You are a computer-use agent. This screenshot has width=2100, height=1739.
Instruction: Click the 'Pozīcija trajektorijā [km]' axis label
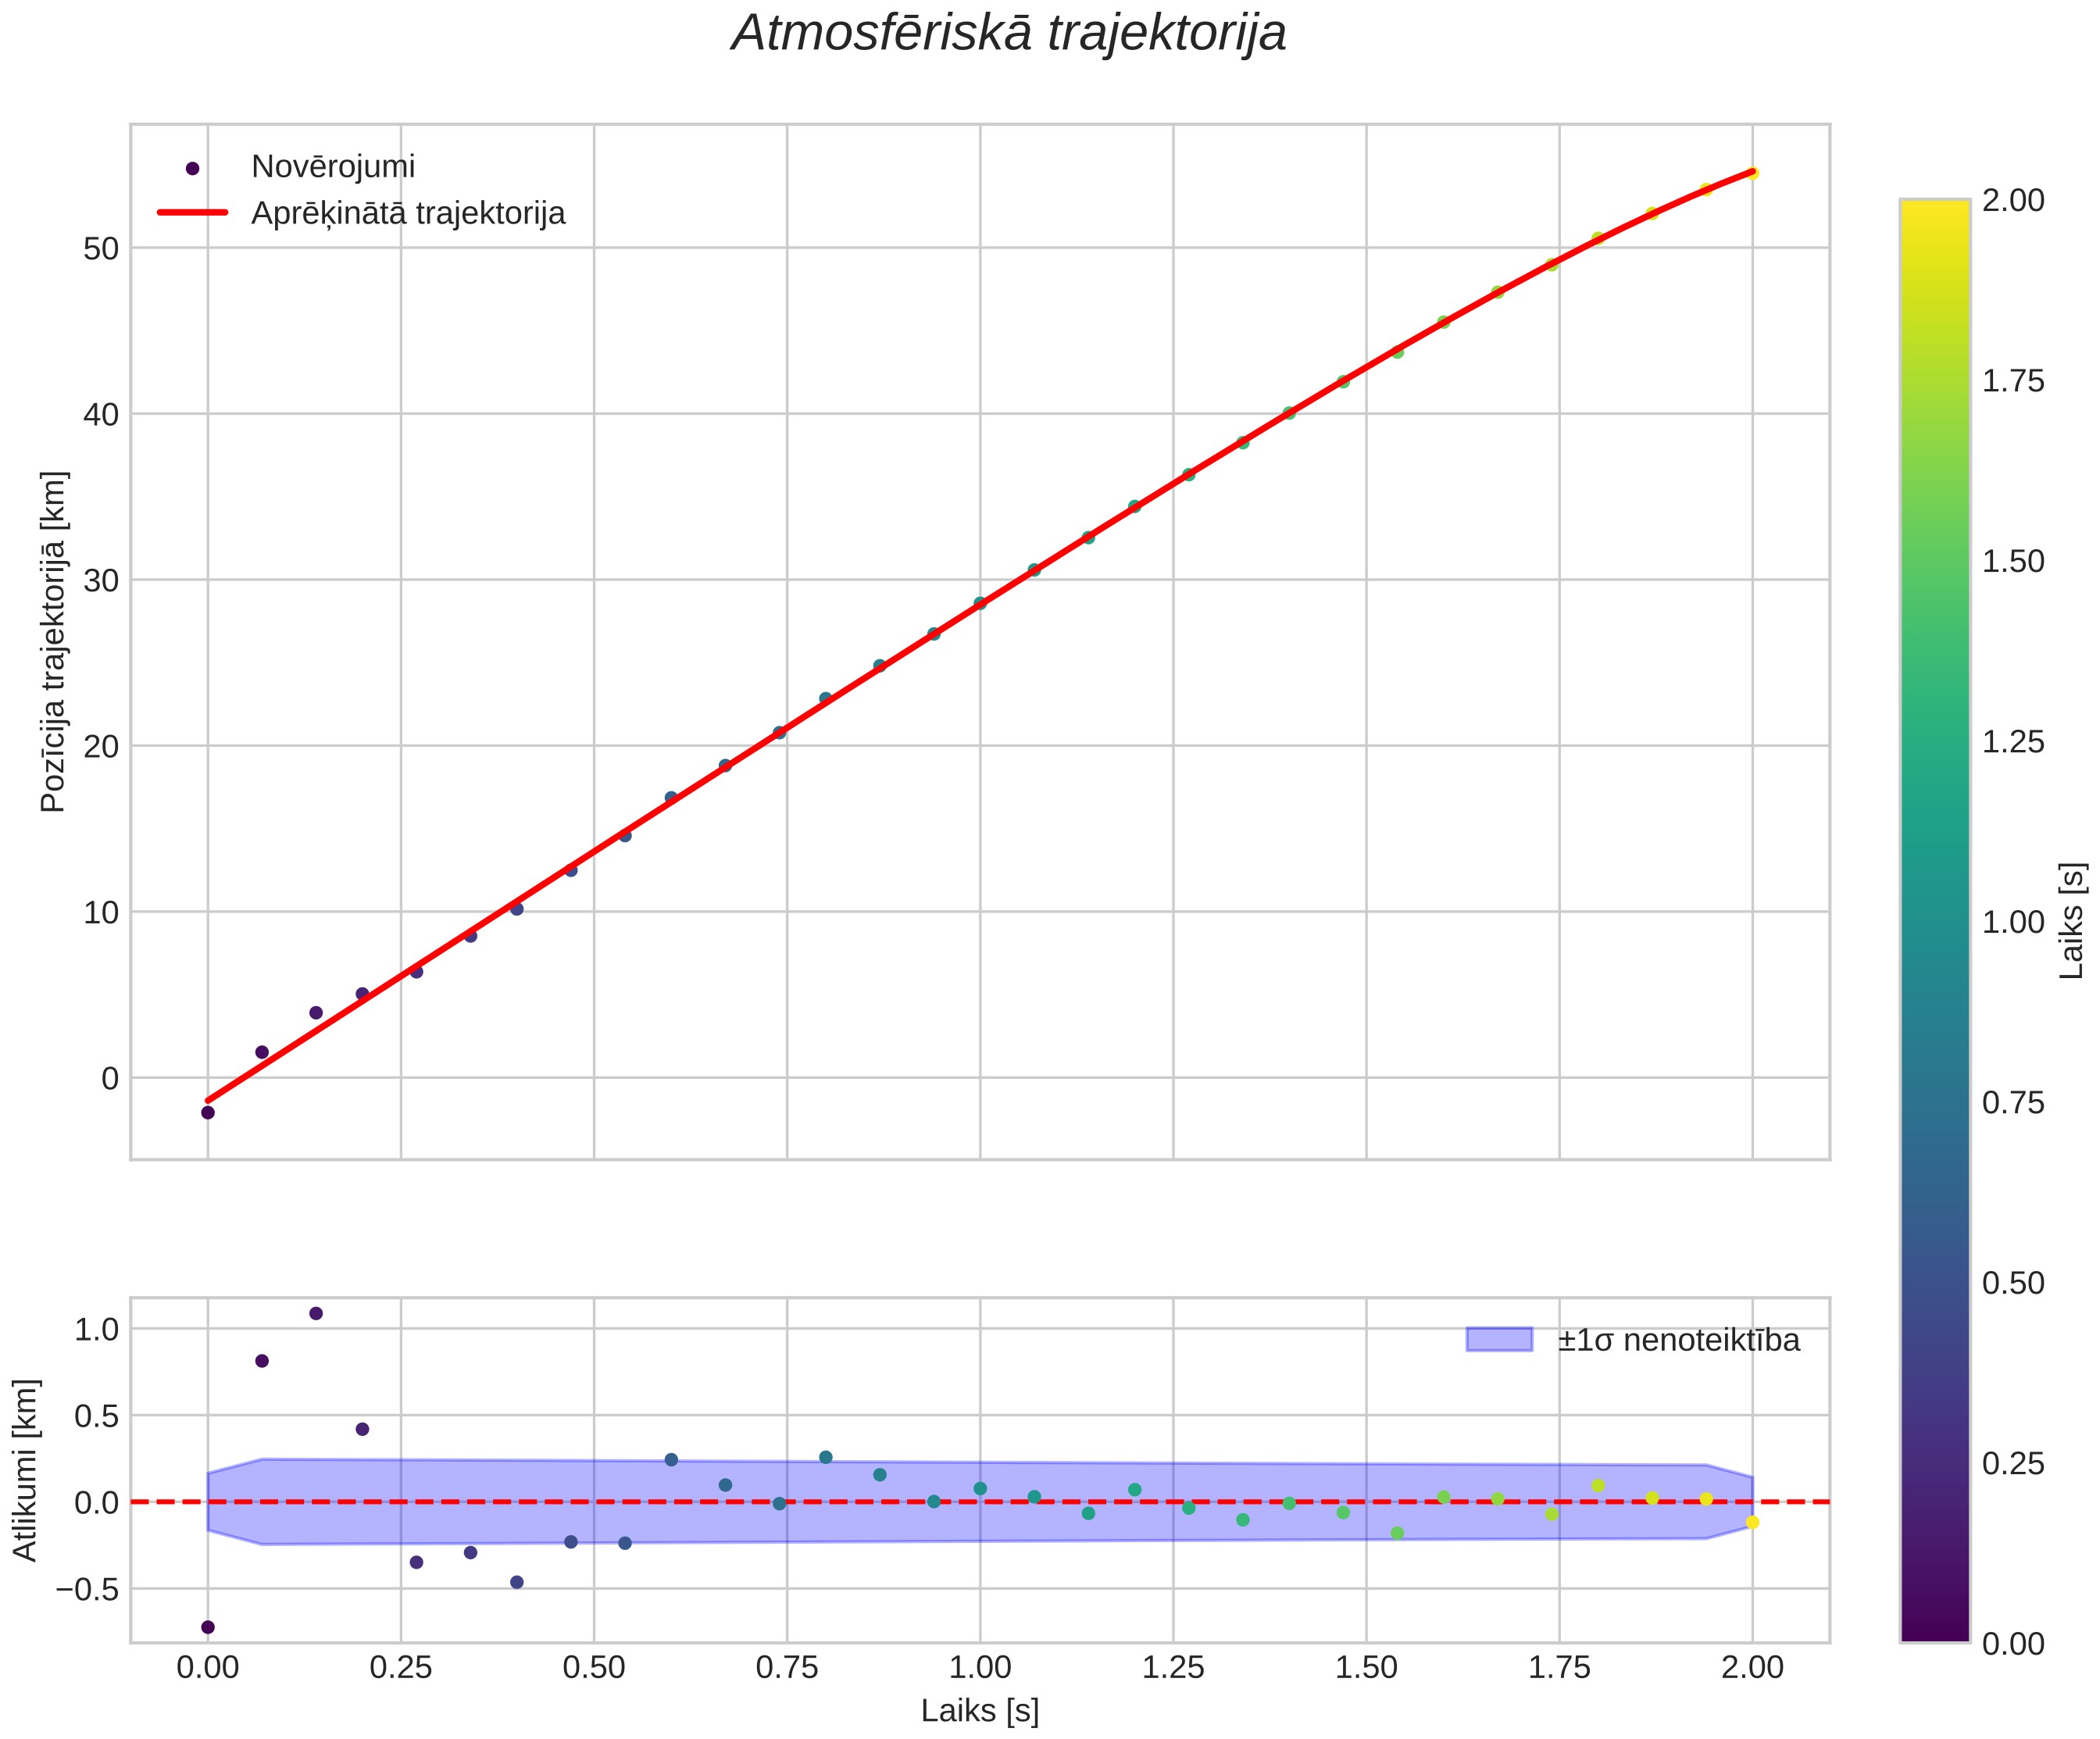tap(53, 641)
